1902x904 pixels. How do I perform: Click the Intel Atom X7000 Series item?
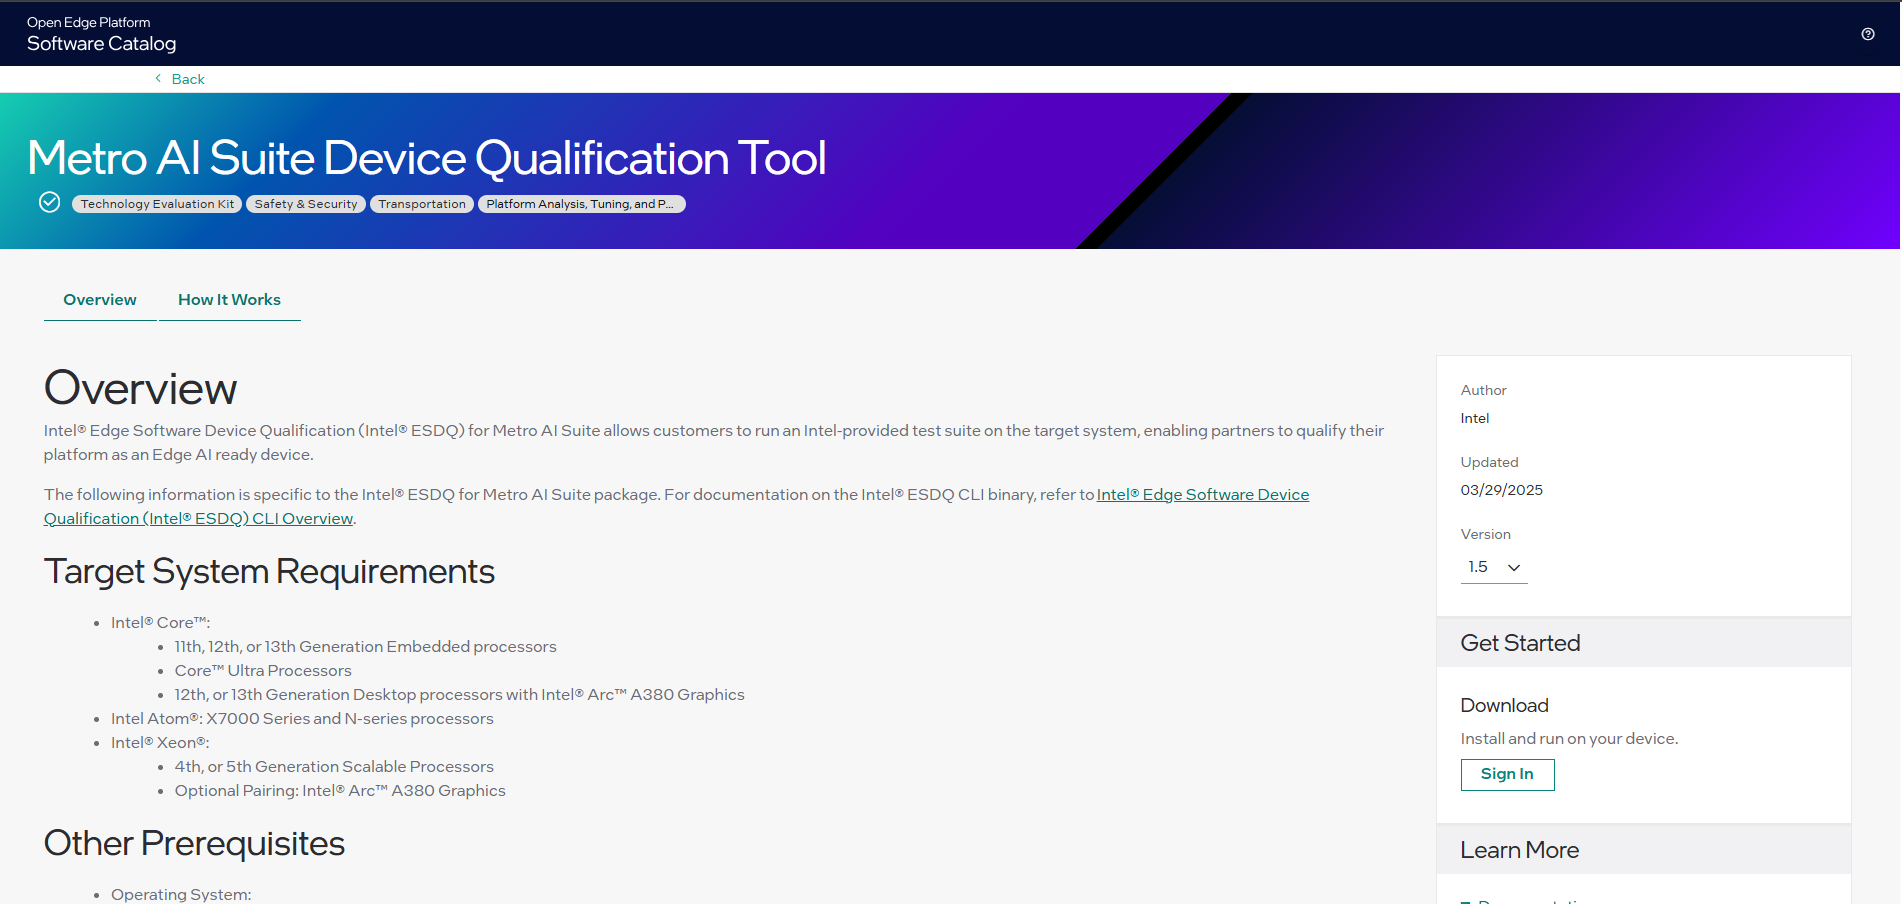(x=302, y=719)
